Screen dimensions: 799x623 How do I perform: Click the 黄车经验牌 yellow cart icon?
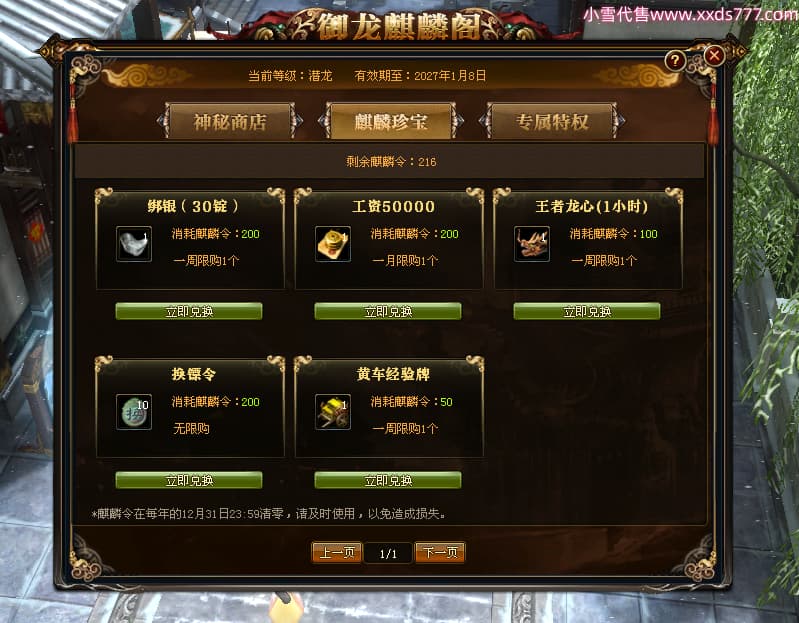coord(333,412)
